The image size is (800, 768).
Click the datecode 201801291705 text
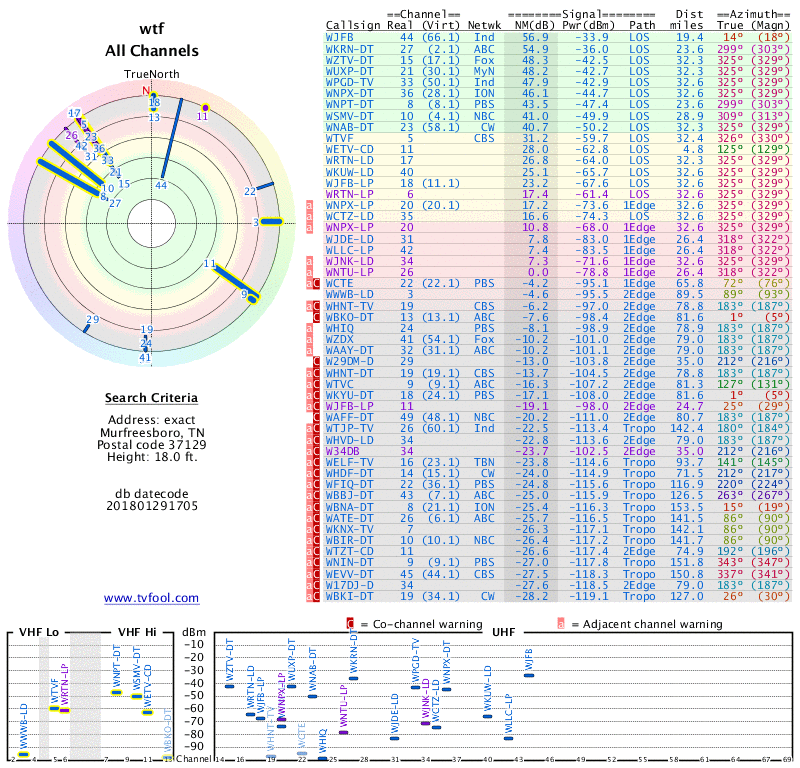(x=152, y=506)
